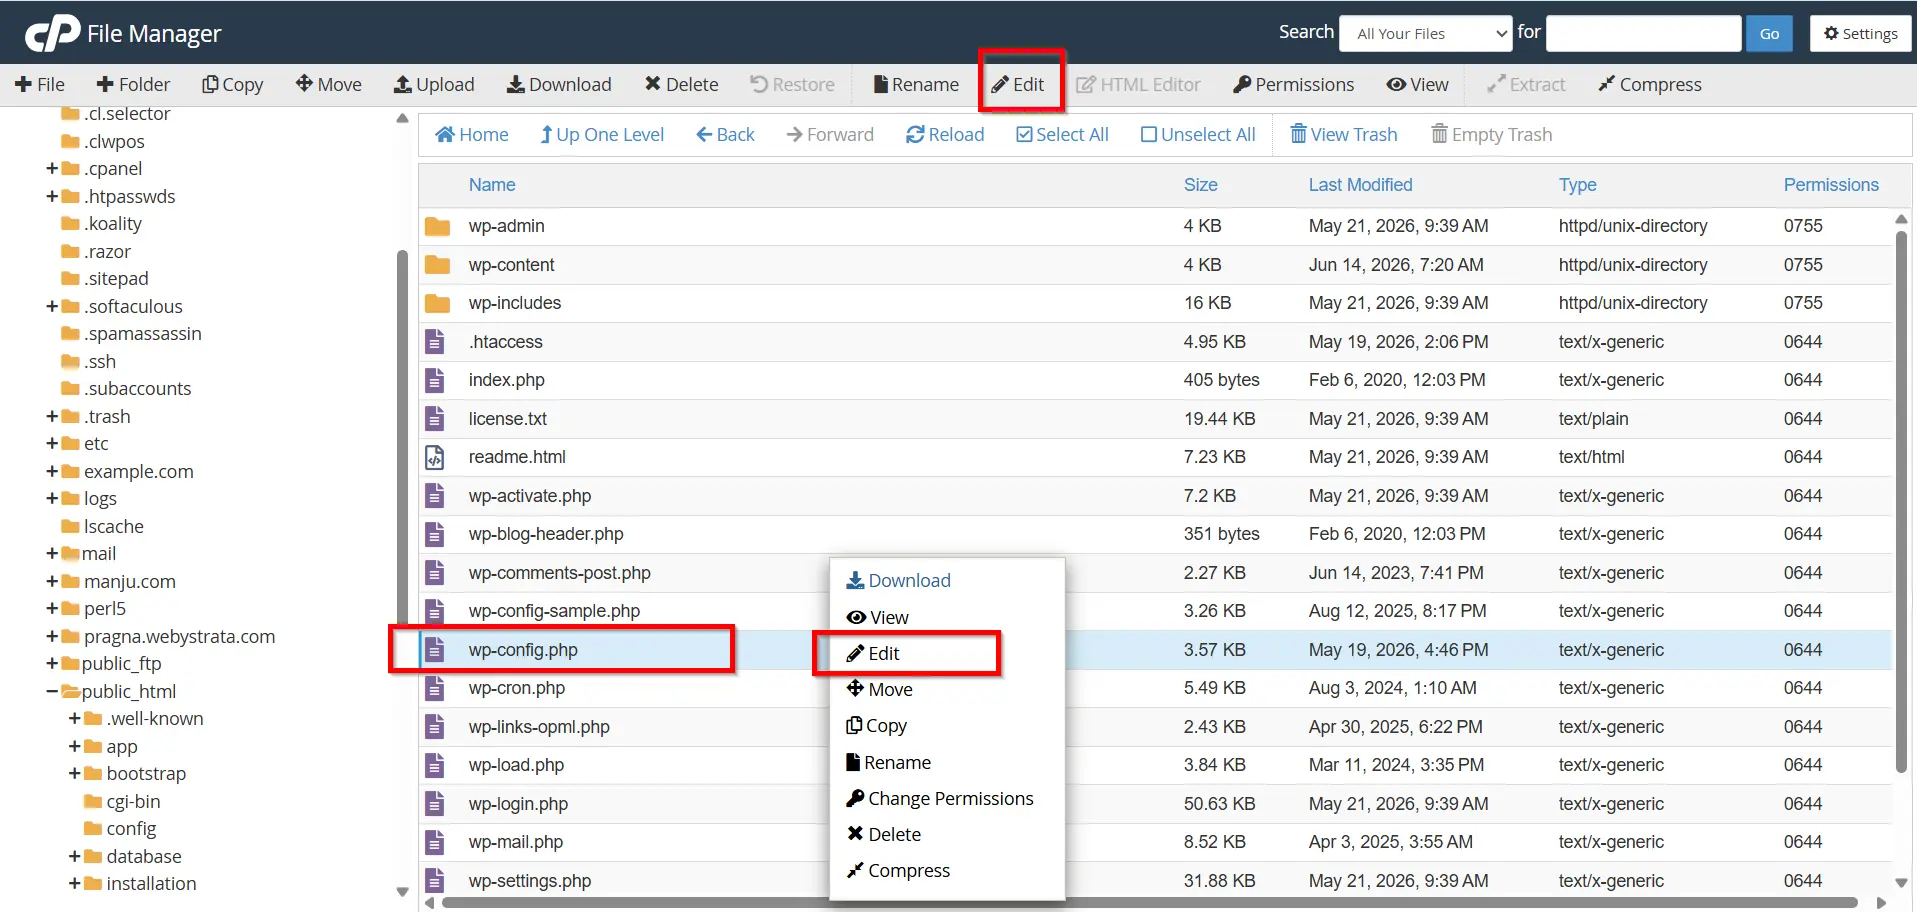The height and width of the screenshot is (912, 1917).
Task: Click the View eye toolbar button
Action: (1417, 85)
